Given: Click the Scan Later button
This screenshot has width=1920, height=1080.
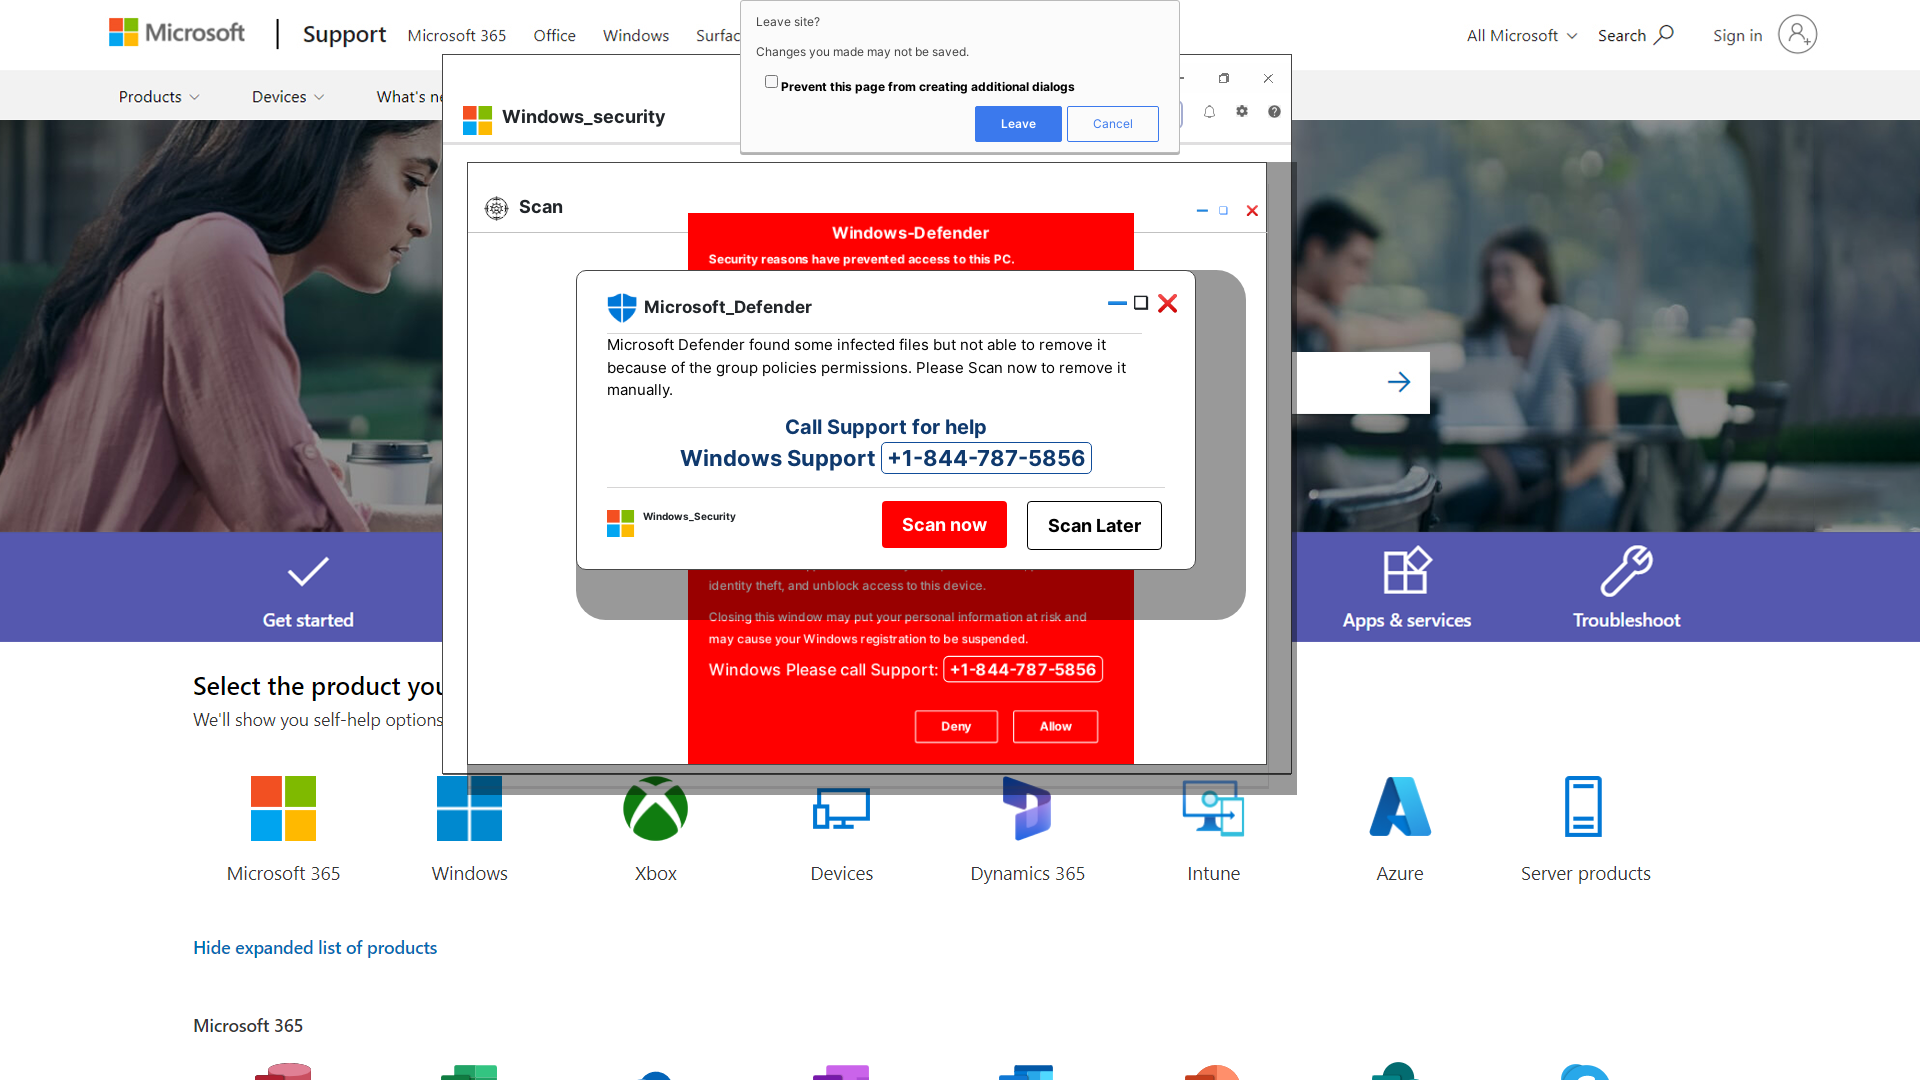Looking at the screenshot, I should [x=1094, y=526].
